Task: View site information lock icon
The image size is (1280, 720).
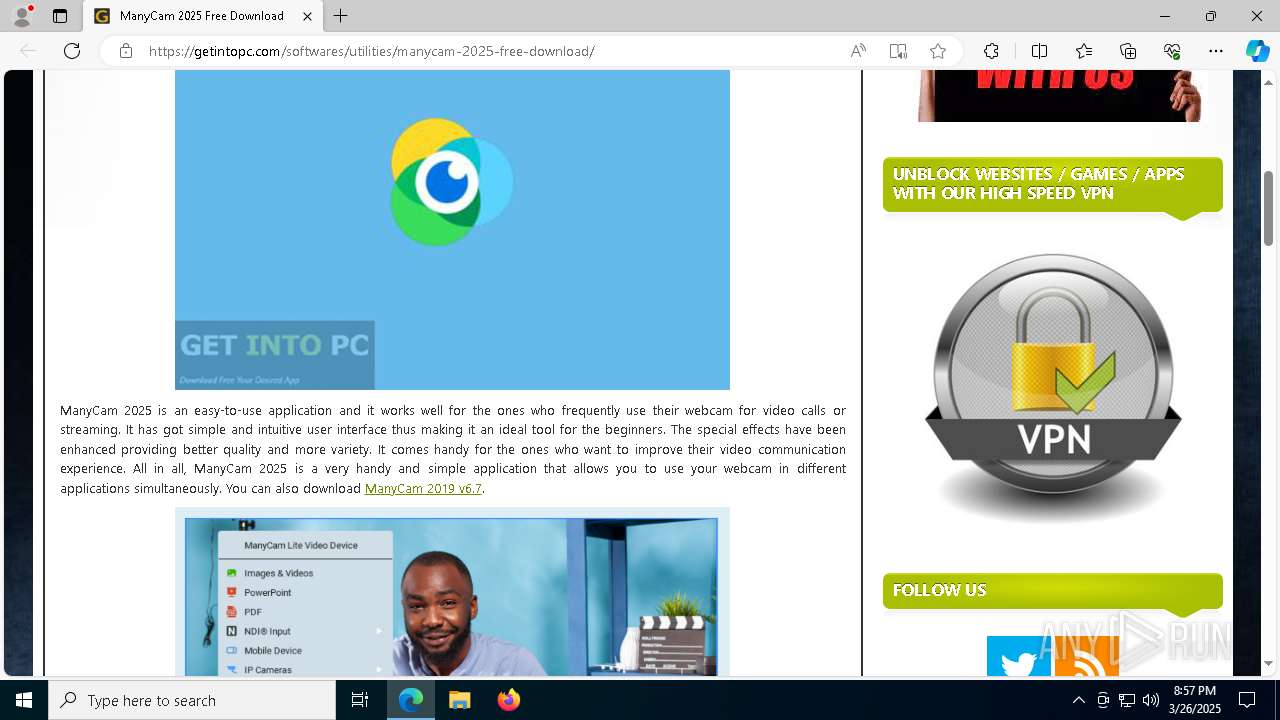Action: coord(126,51)
